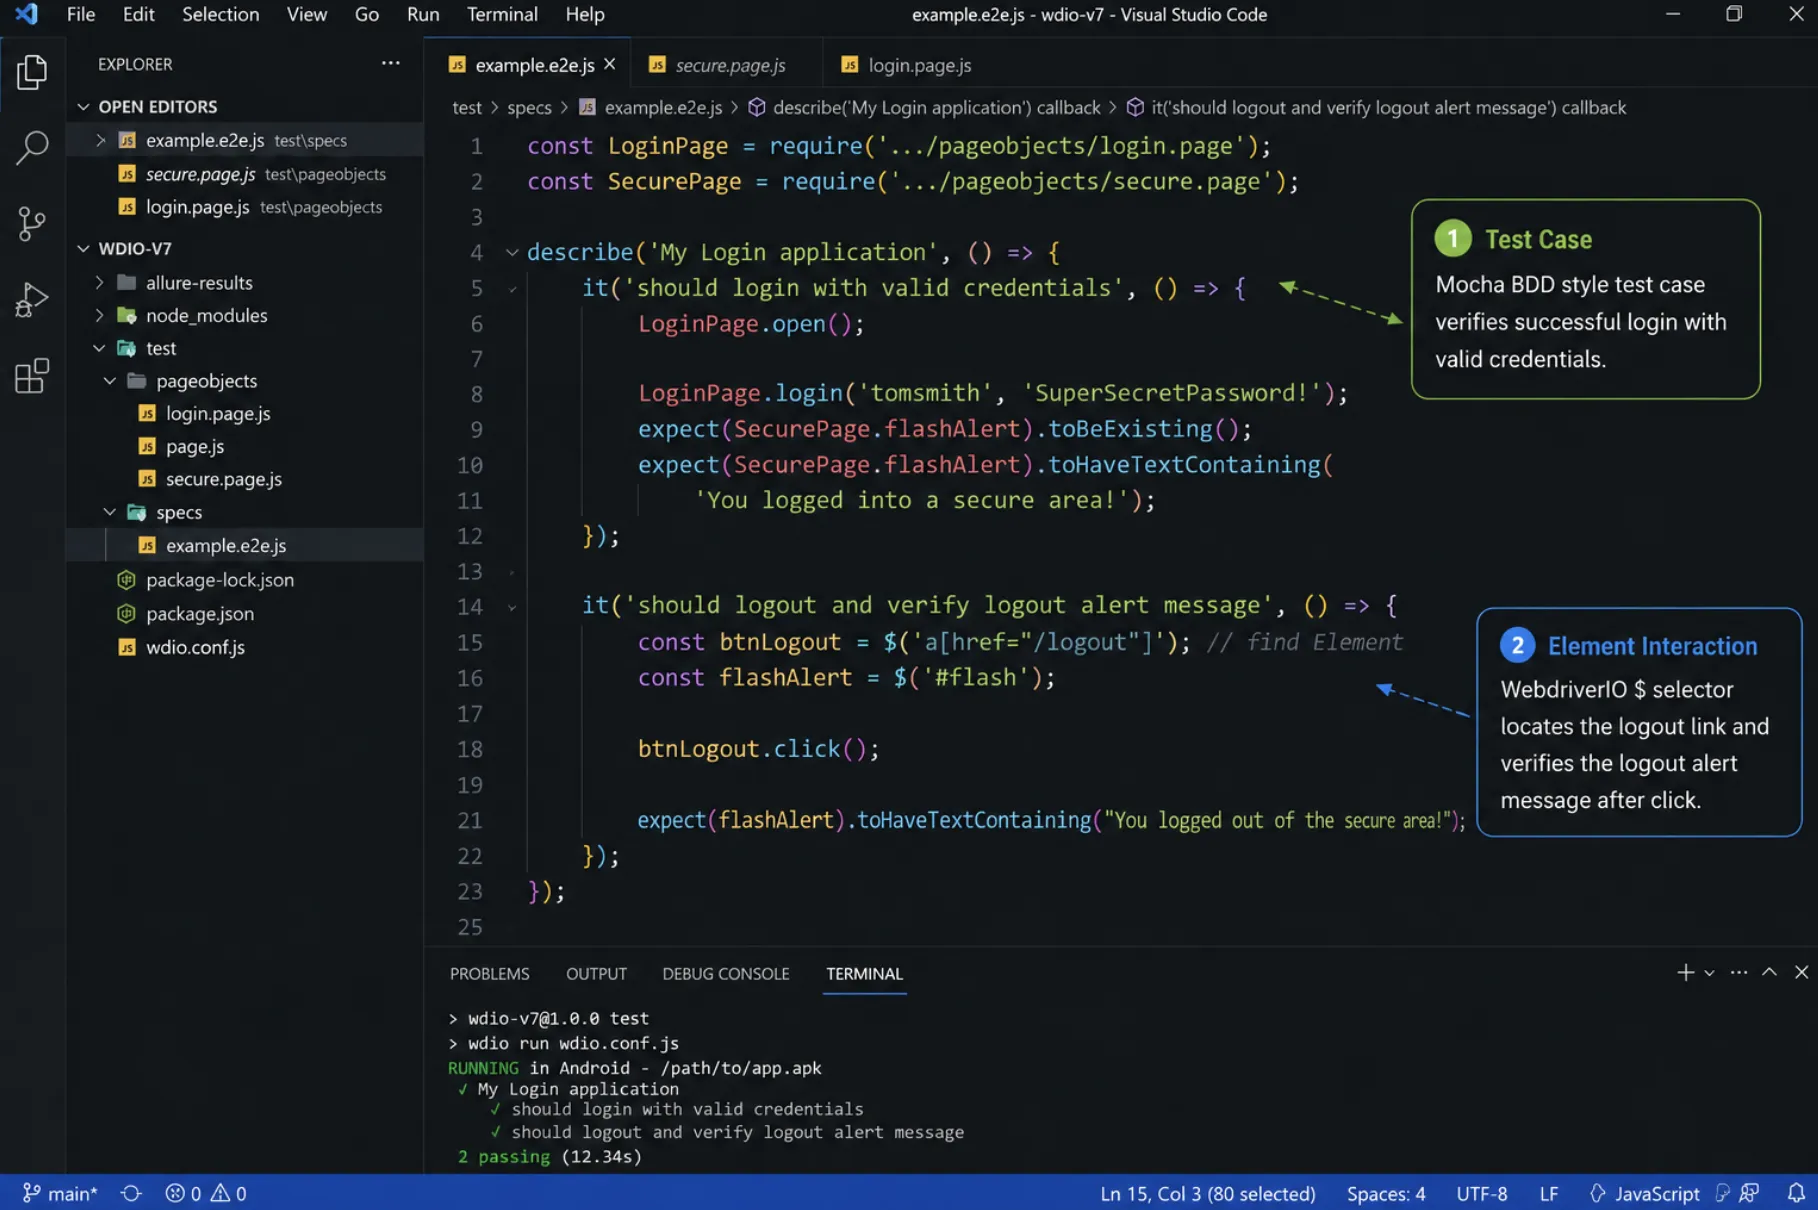Open the Extensions view
This screenshot has width=1818, height=1210.
click(x=32, y=376)
